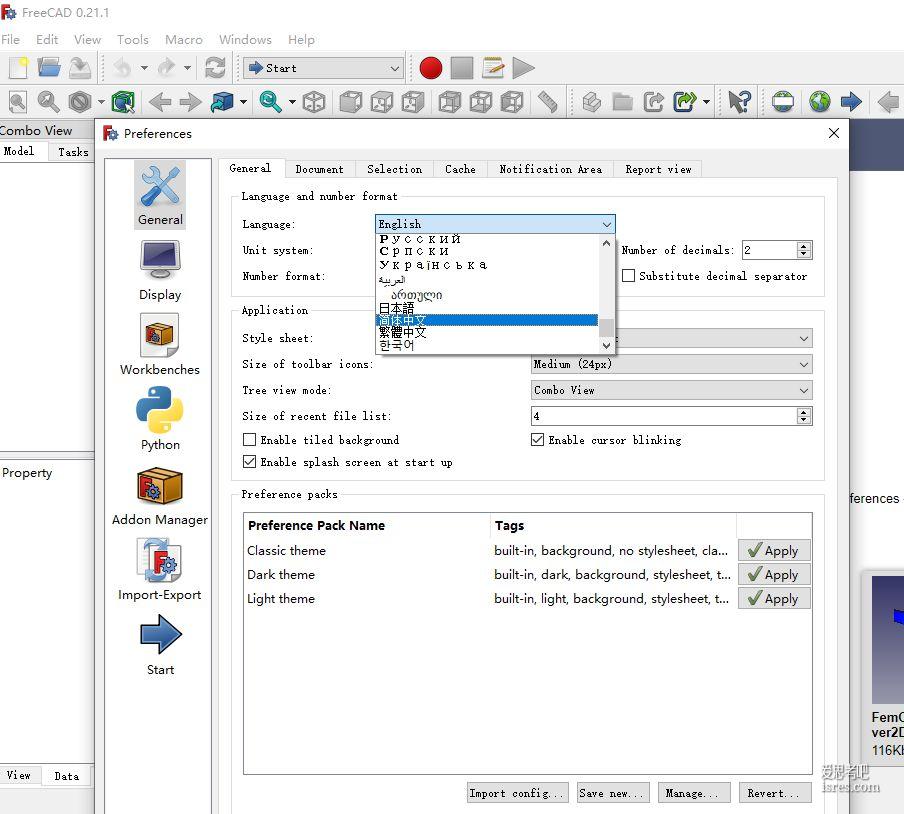Click the Fit selection magnifier icon
This screenshot has width=904, height=814.
48,102
